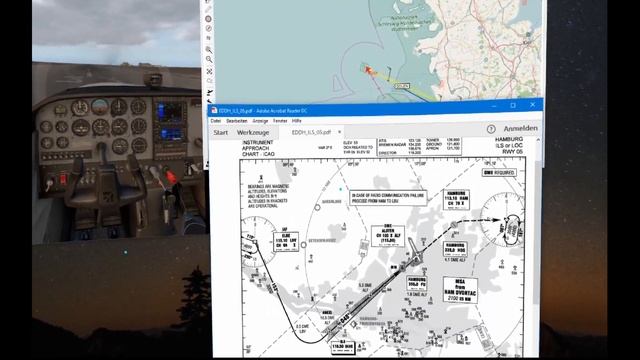Click the GPS screen in cockpit panel

pos(170,111)
